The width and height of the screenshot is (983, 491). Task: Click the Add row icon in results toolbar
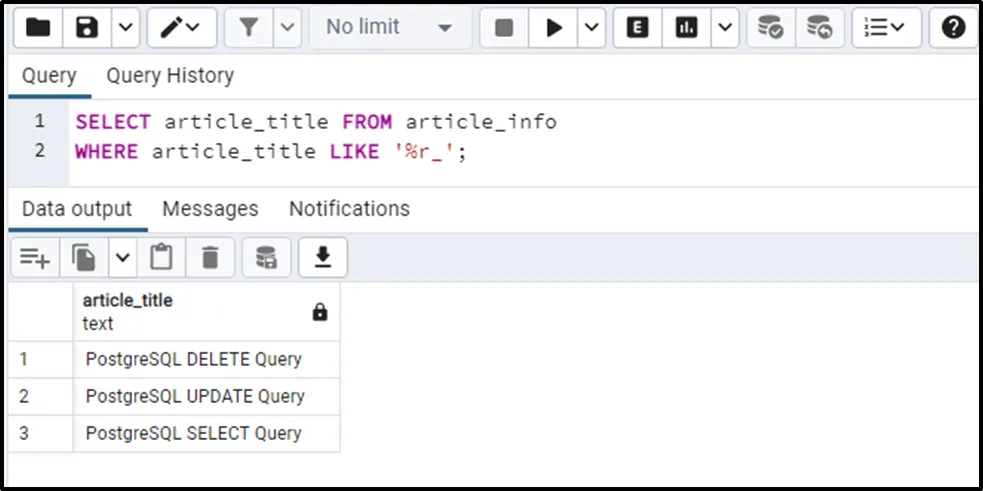34,258
